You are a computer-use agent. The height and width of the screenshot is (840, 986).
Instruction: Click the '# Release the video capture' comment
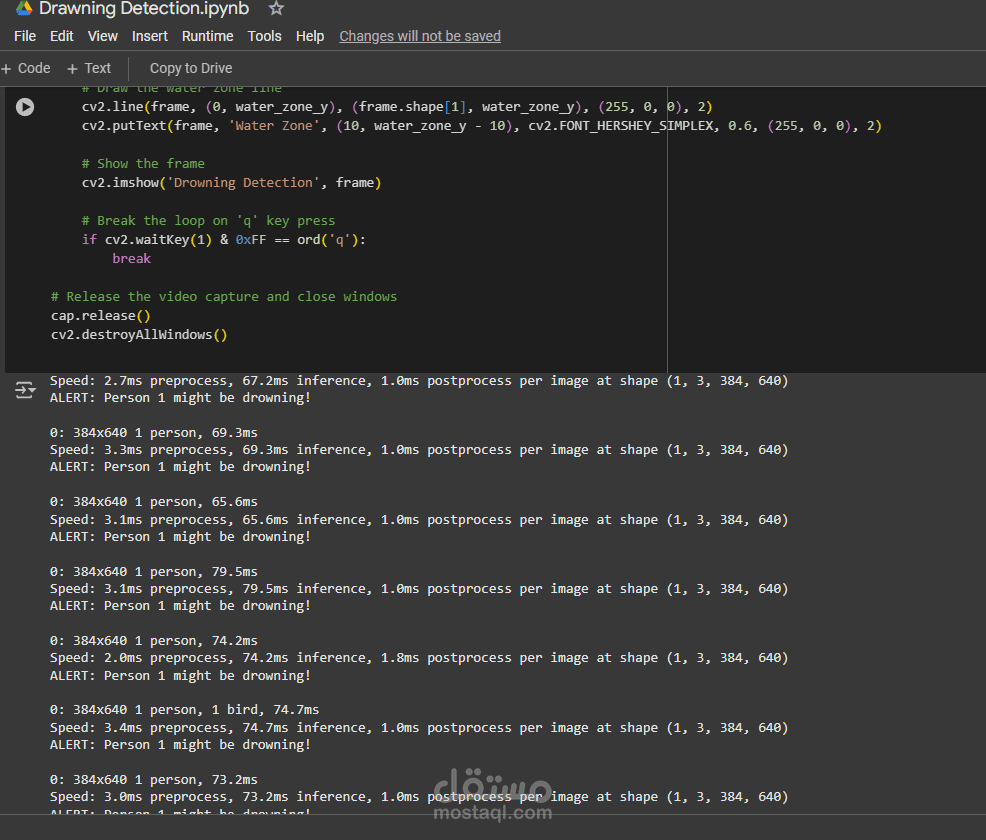pos(224,297)
